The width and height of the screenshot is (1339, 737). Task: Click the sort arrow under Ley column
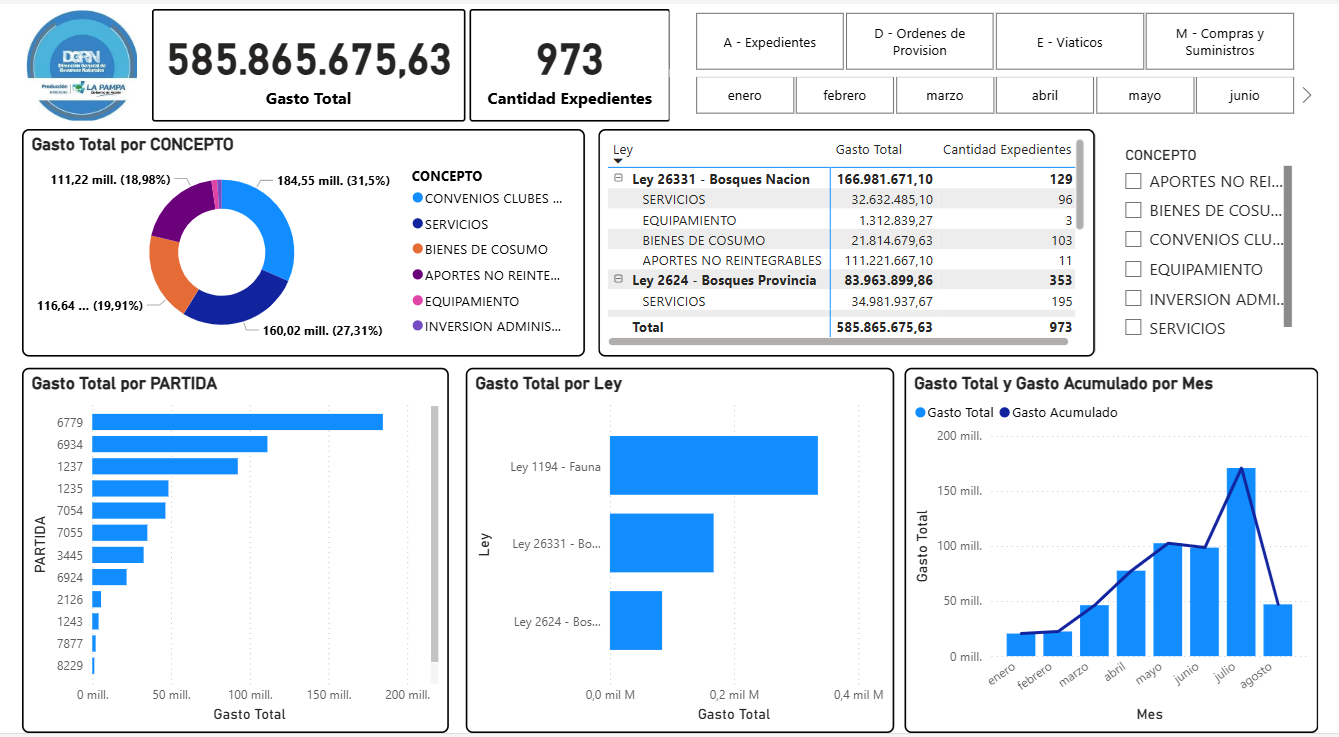point(618,161)
